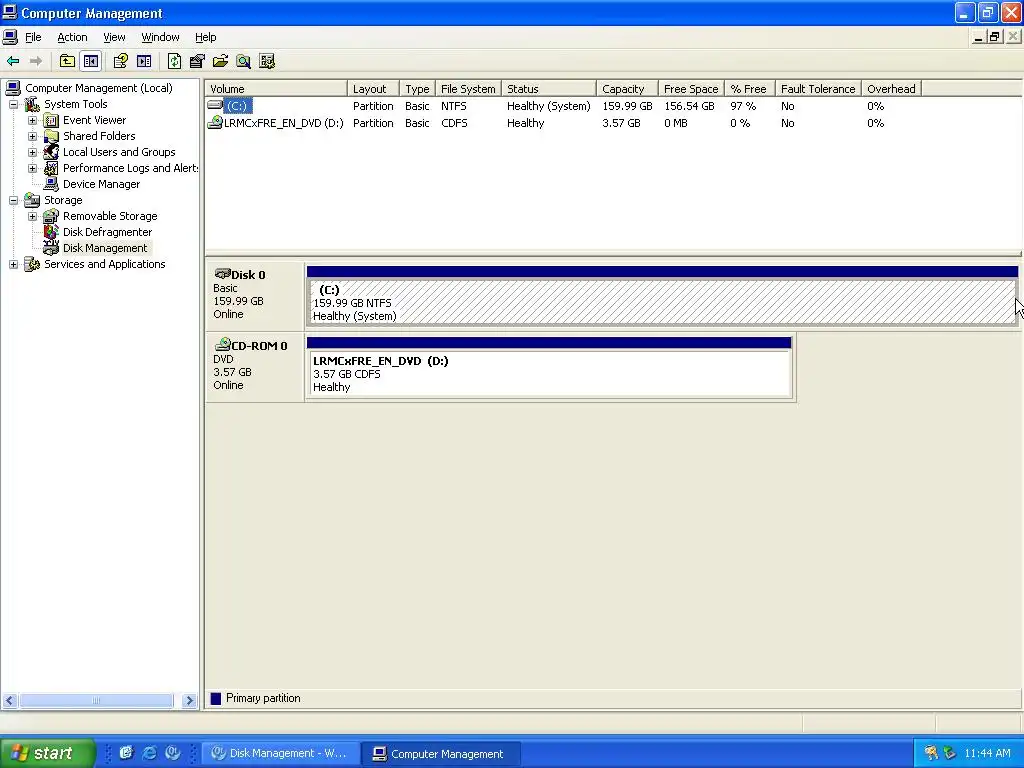Click the tree pane horizontal scrollbar thumb
The image size is (1024, 768).
[96, 701]
